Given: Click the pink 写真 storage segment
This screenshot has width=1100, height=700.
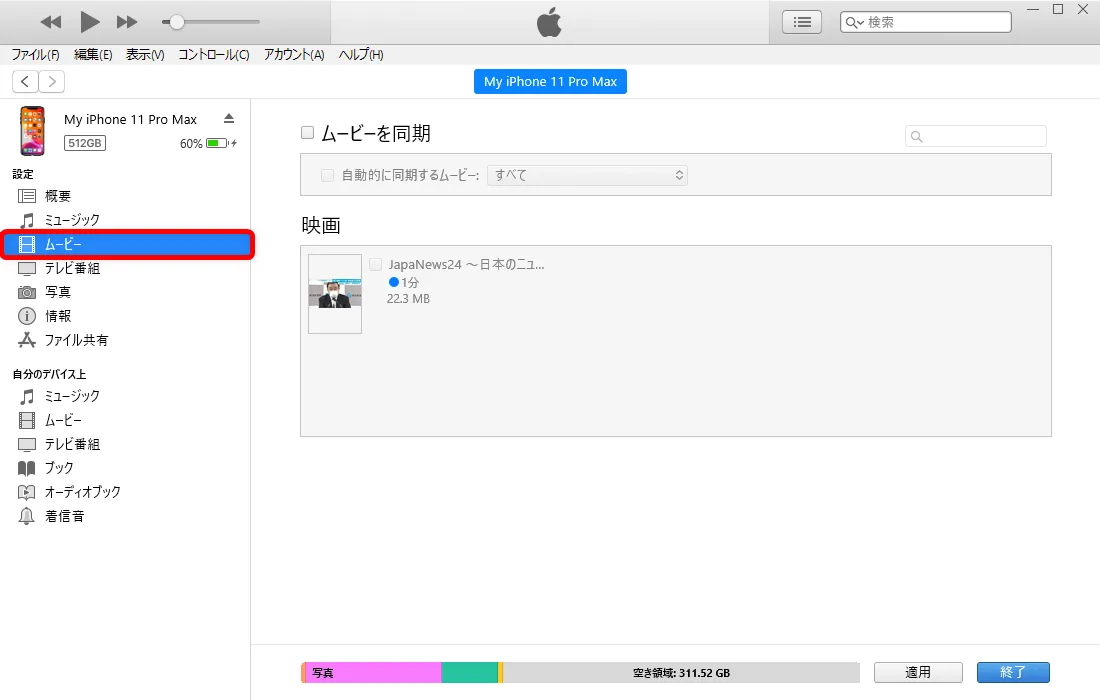Looking at the screenshot, I should tap(373, 673).
